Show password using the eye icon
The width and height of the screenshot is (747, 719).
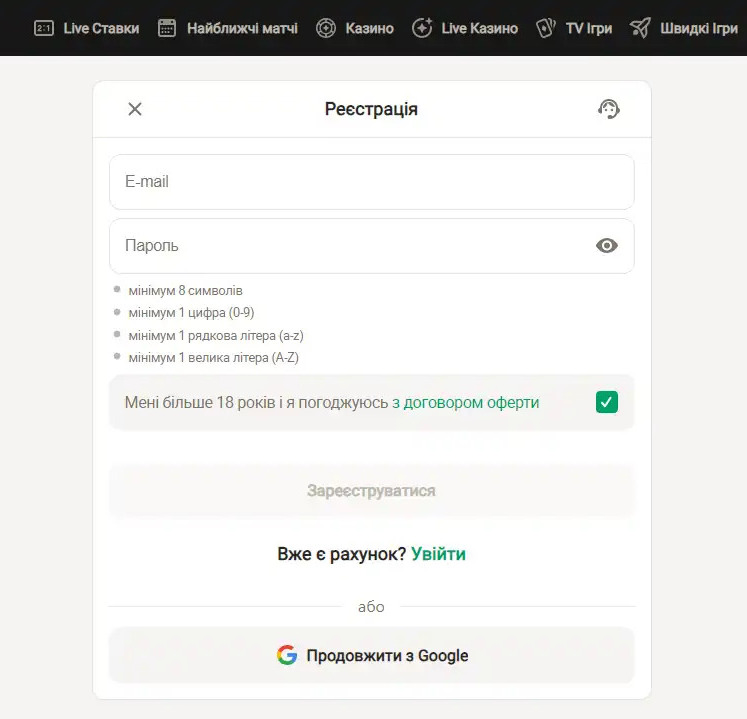607,246
